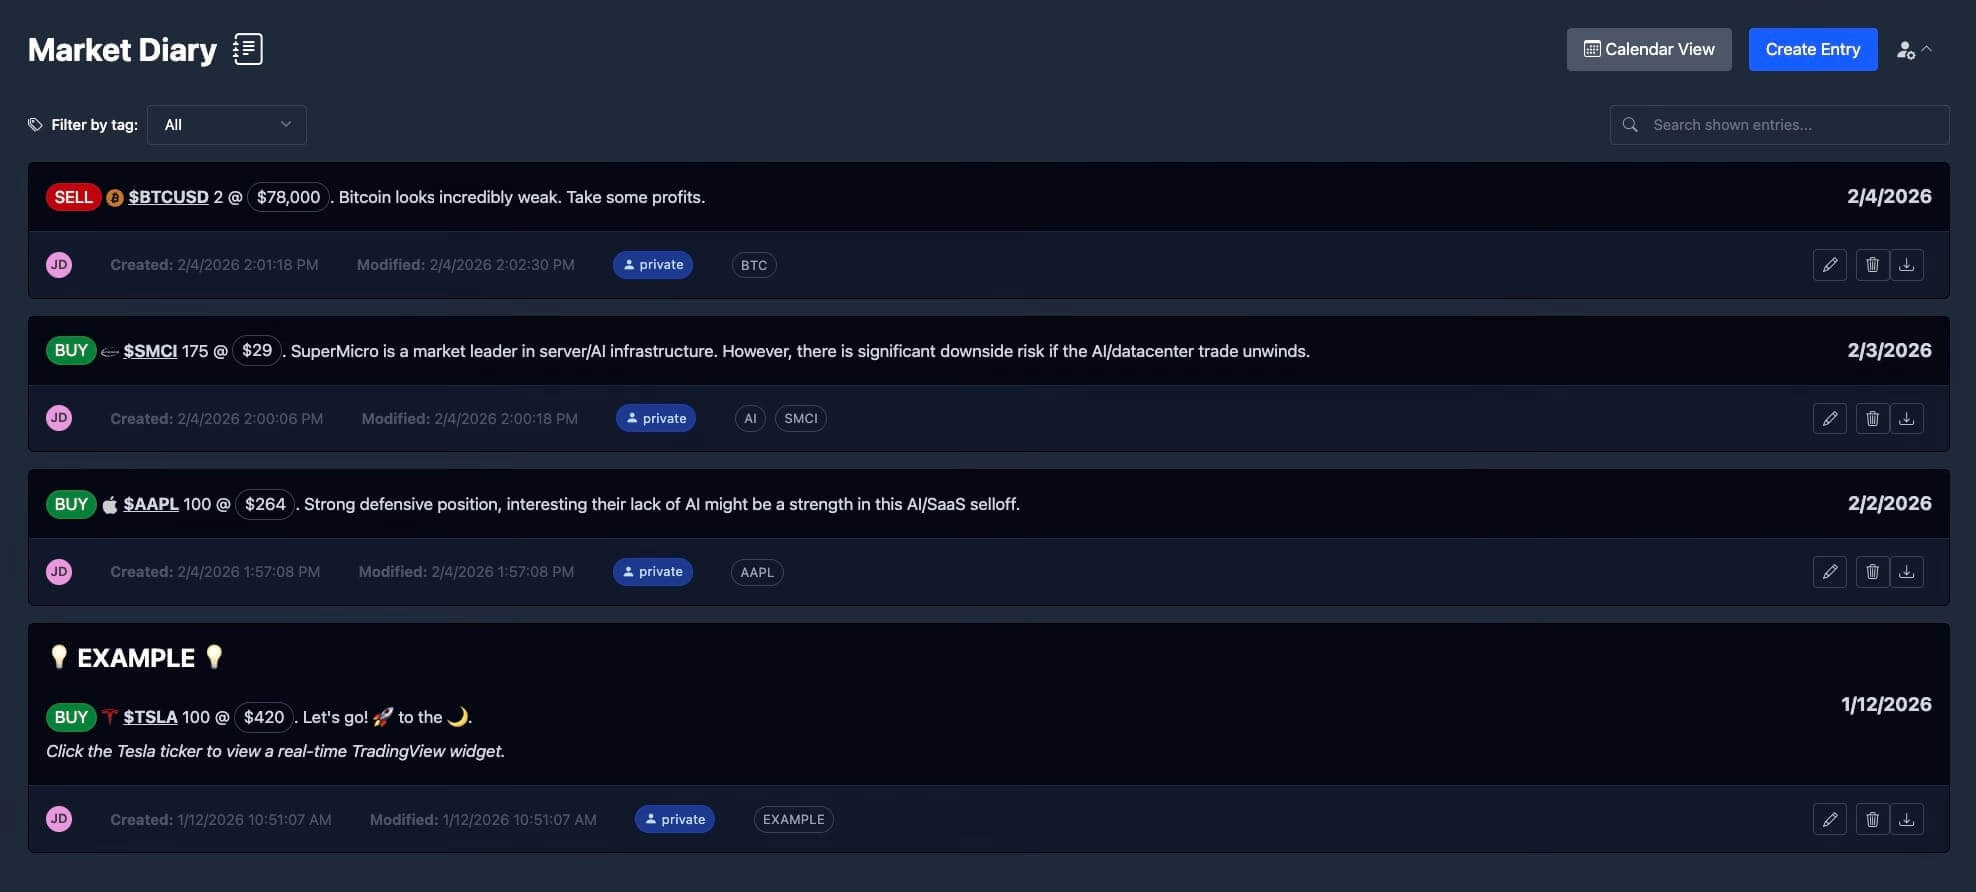Click the JD avatar on the TSLA example entry
1976x892 pixels.
click(58, 818)
